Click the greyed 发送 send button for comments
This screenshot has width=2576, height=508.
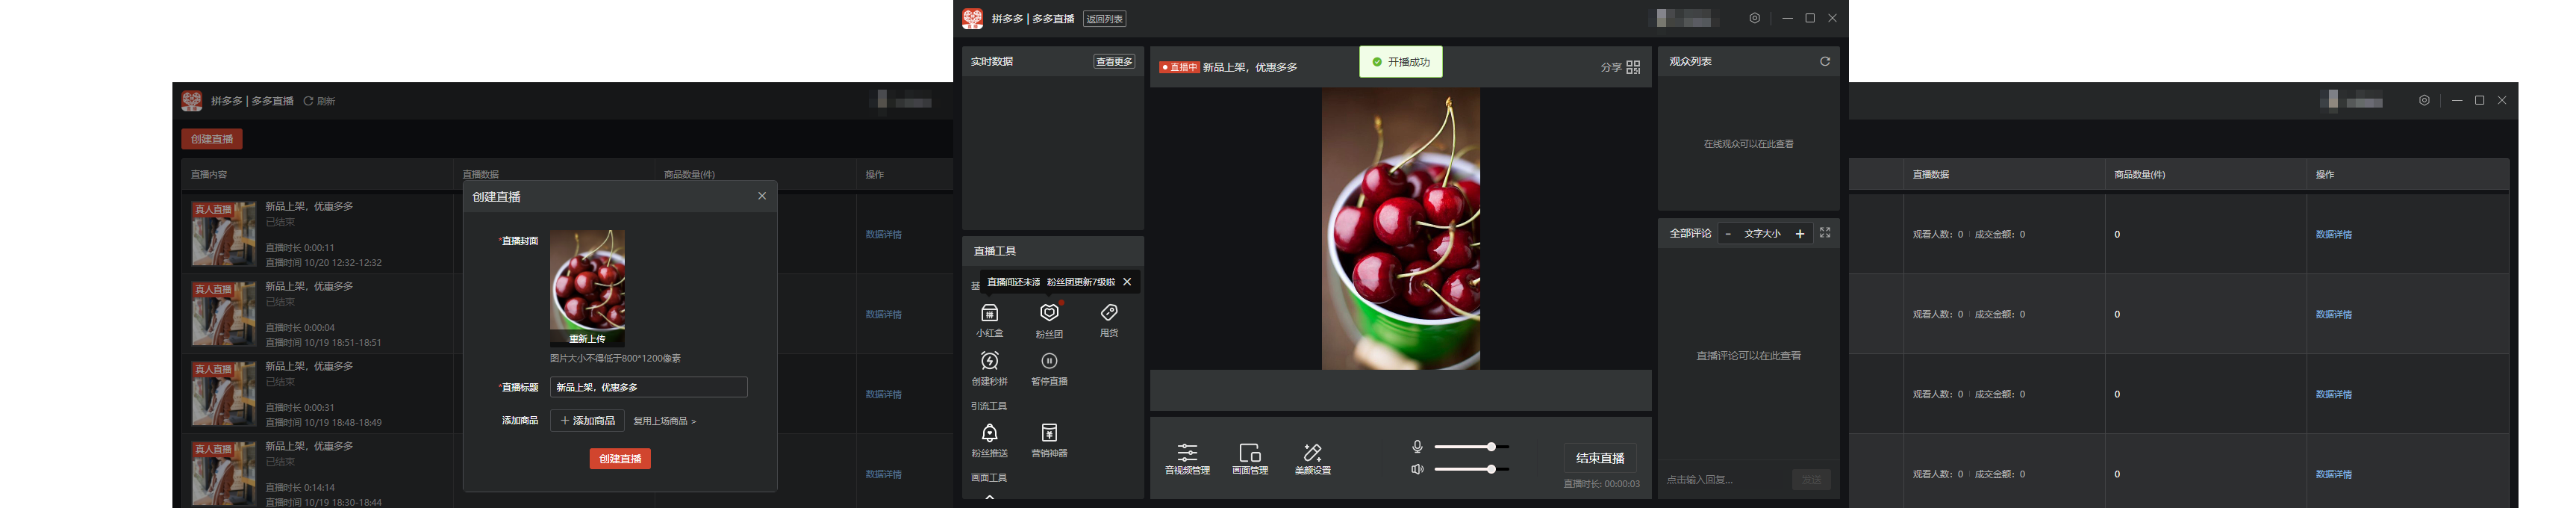point(1811,480)
